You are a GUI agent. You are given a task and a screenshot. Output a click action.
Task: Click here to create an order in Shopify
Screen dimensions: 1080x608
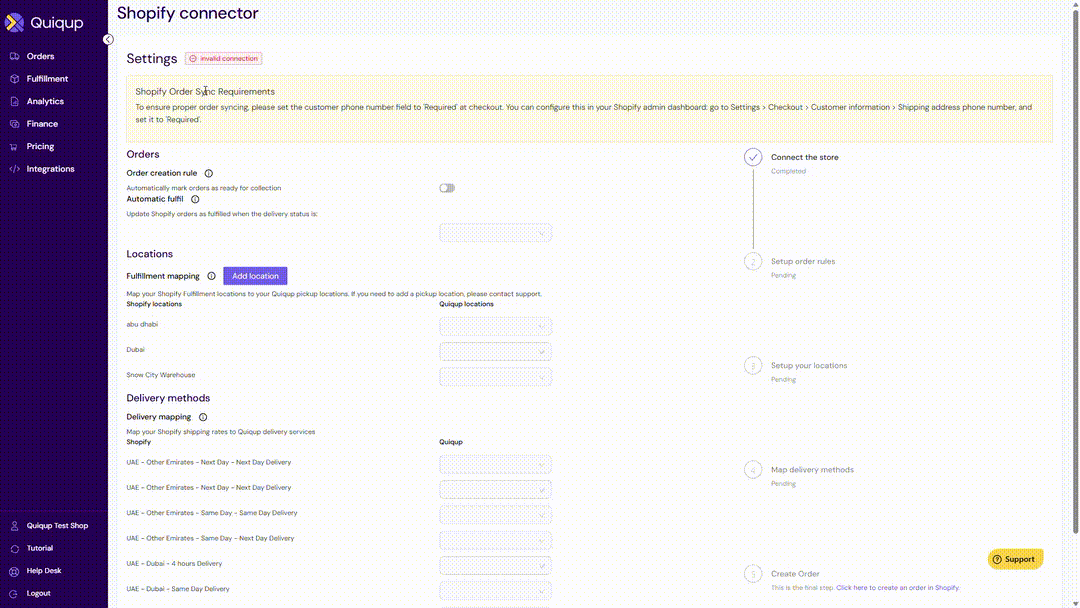pos(897,588)
